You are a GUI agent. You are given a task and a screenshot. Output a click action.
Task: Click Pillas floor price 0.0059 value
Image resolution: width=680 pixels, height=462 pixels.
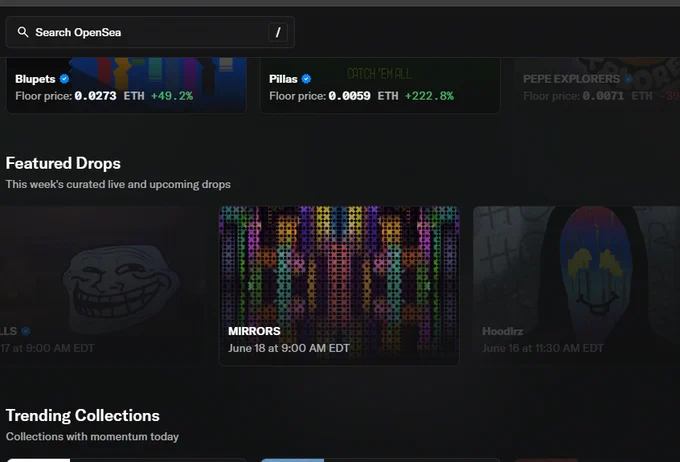[x=349, y=96]
